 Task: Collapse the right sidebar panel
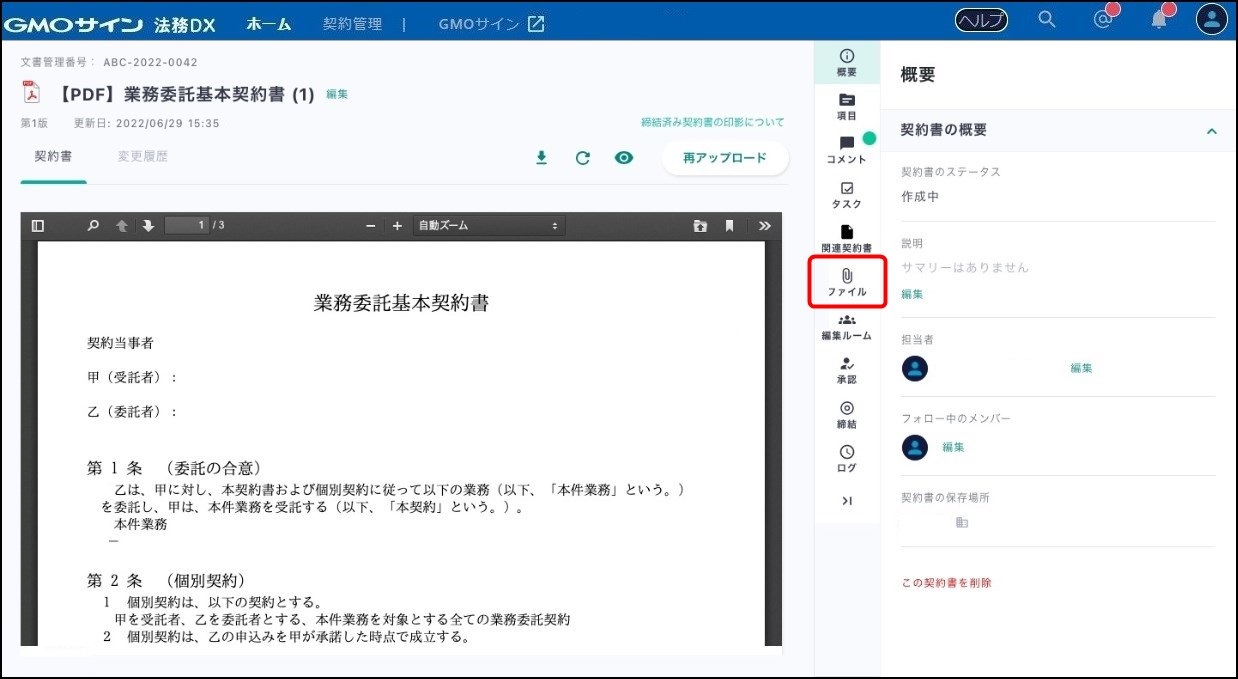pos(846,500)
